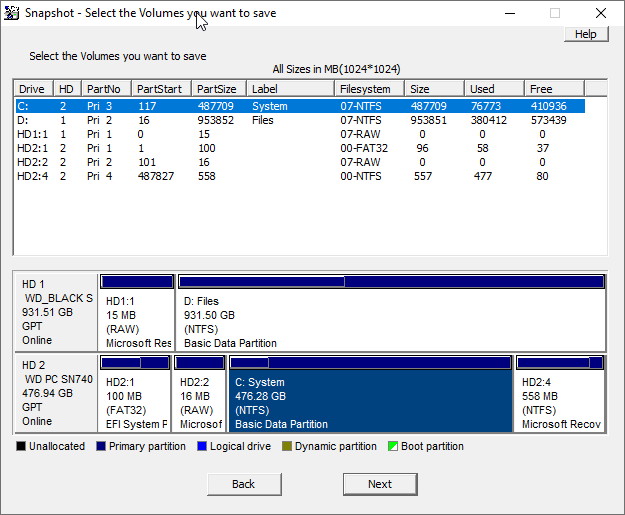Click the PartNo column header
The height and width of the screenshot is (515, 625).
click(x=106, y=88)
